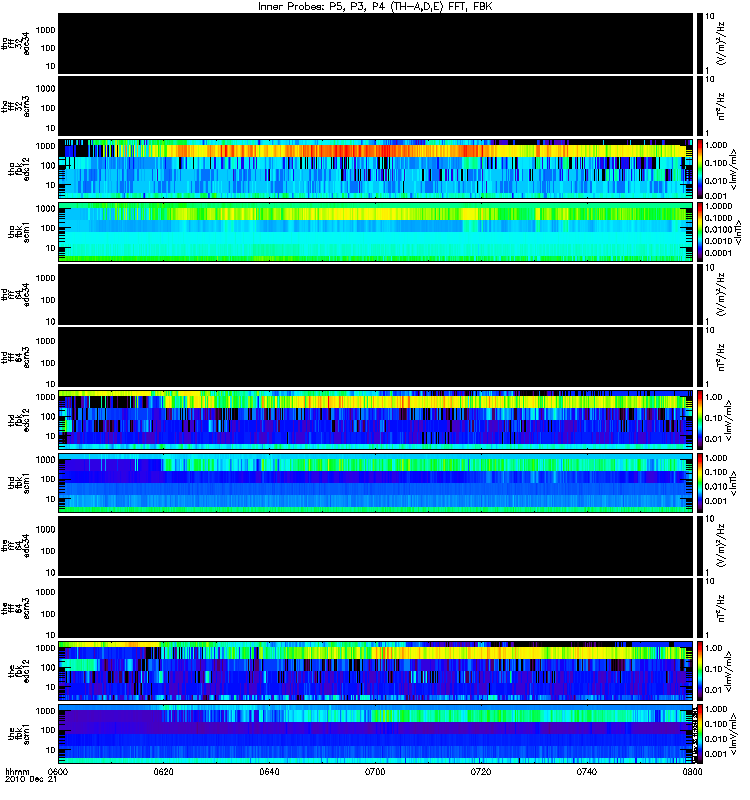Click the black color bar beside tha edc34 panel
Viewport: 750px width, 800px height.
[x=700, y=43]
